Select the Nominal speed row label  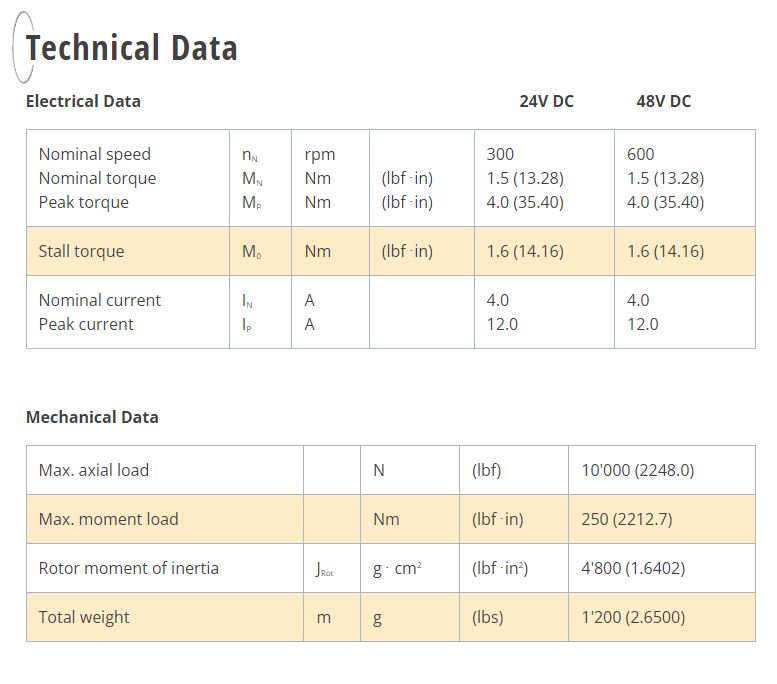point(95,154)
